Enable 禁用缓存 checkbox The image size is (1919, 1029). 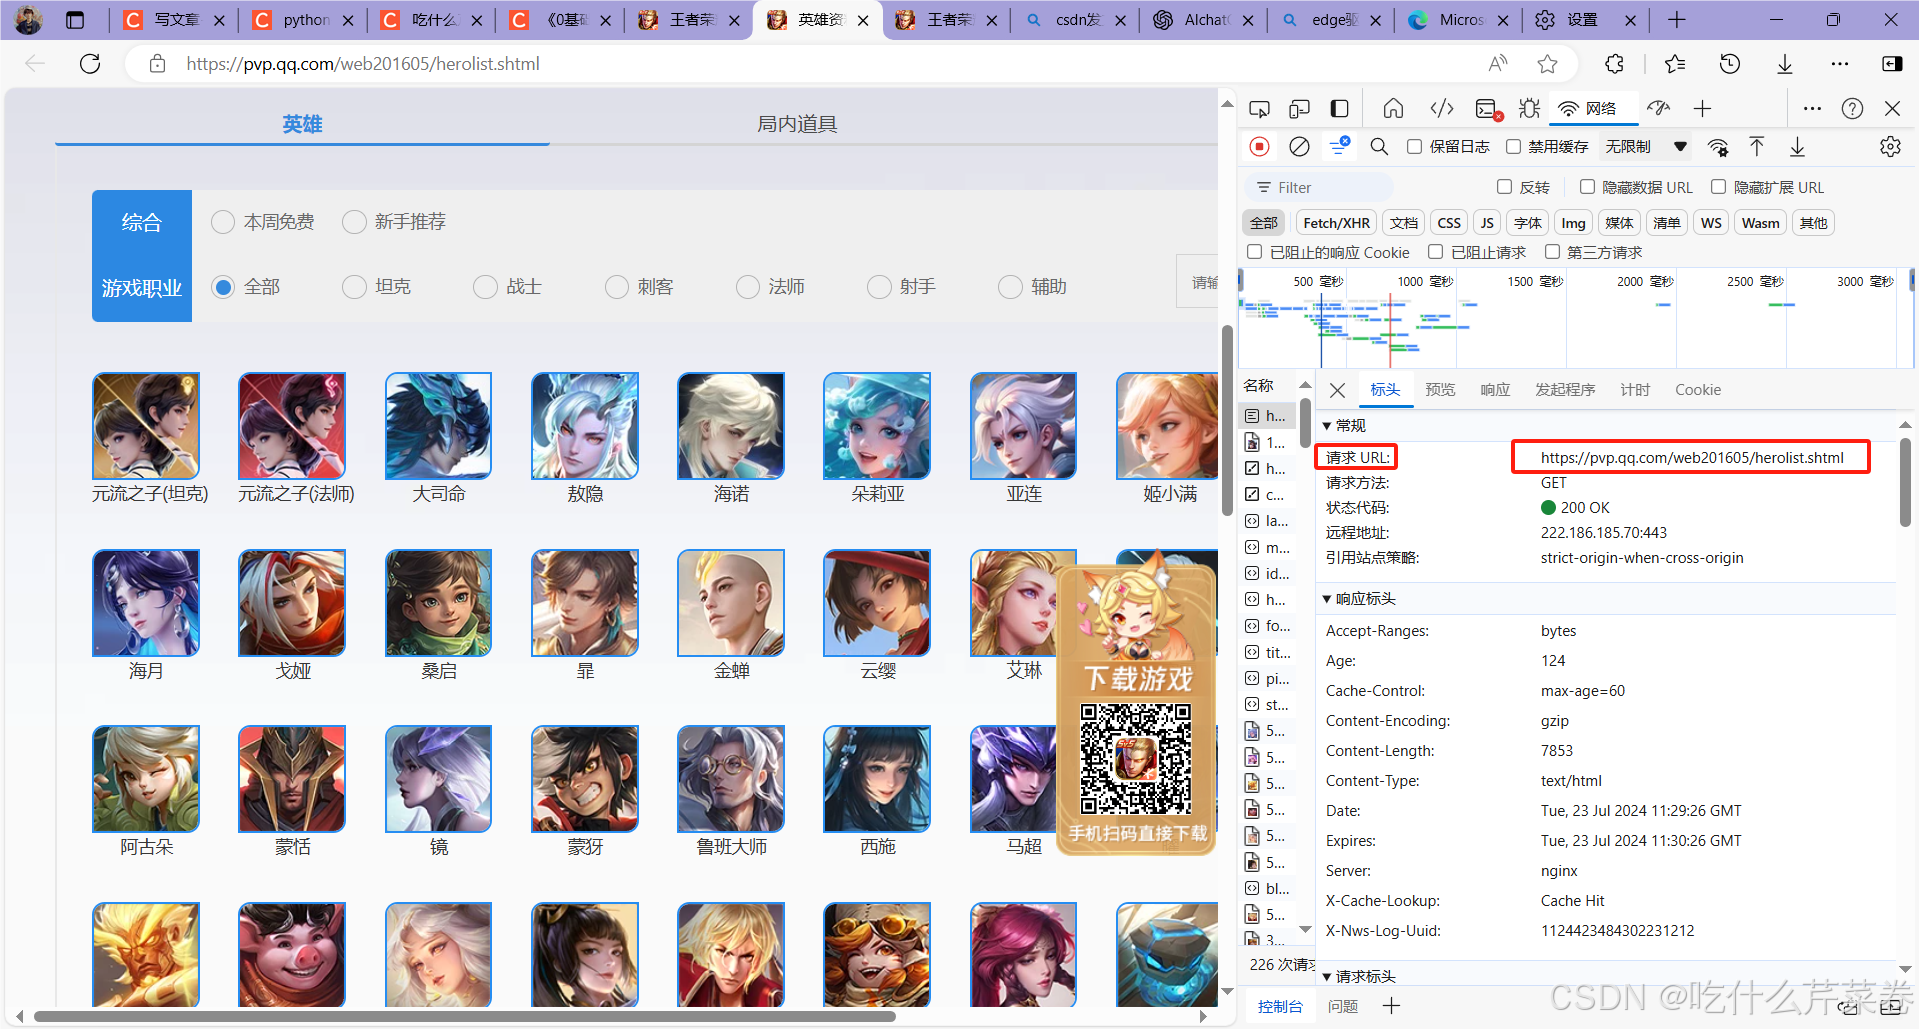[x=1514, y=147]
